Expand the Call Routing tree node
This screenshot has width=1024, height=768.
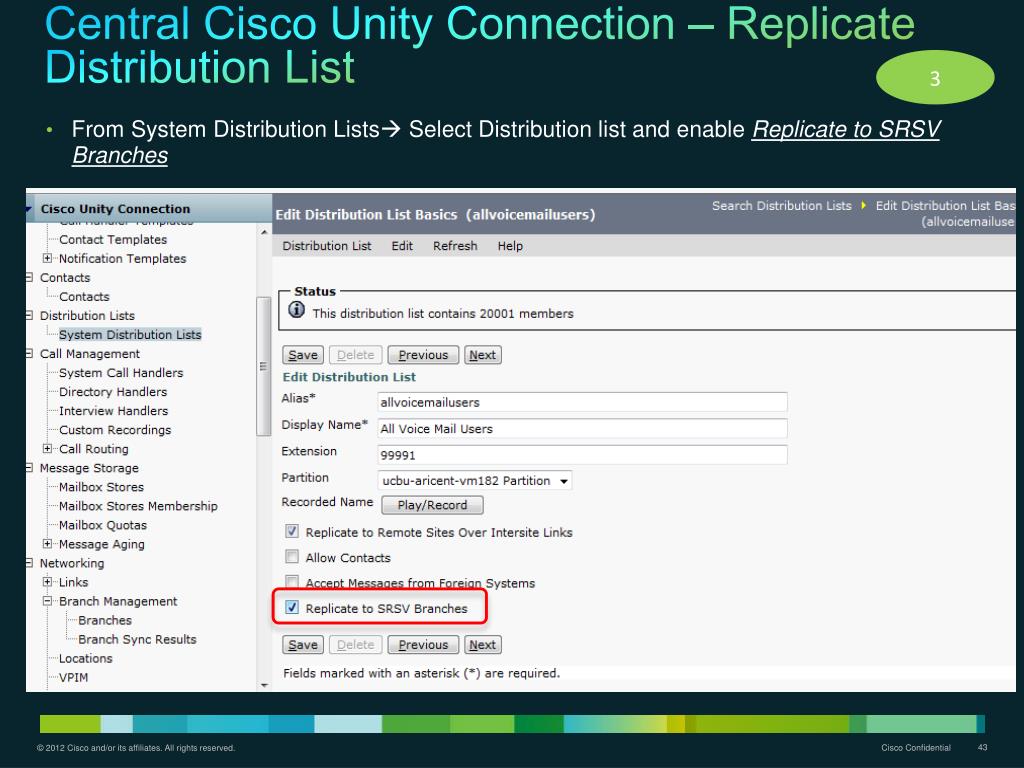coord(49,449)
